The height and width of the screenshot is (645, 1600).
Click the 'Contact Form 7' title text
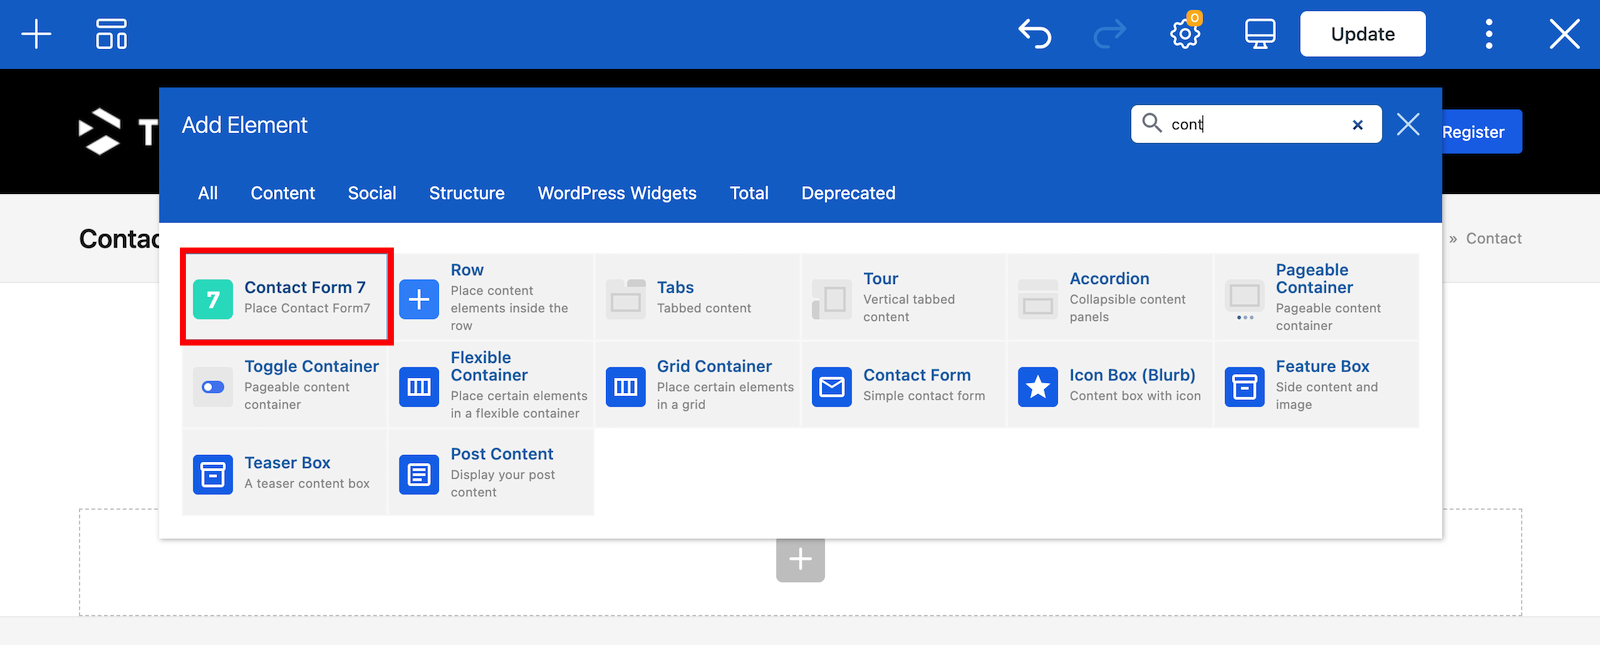coord(305,287)
